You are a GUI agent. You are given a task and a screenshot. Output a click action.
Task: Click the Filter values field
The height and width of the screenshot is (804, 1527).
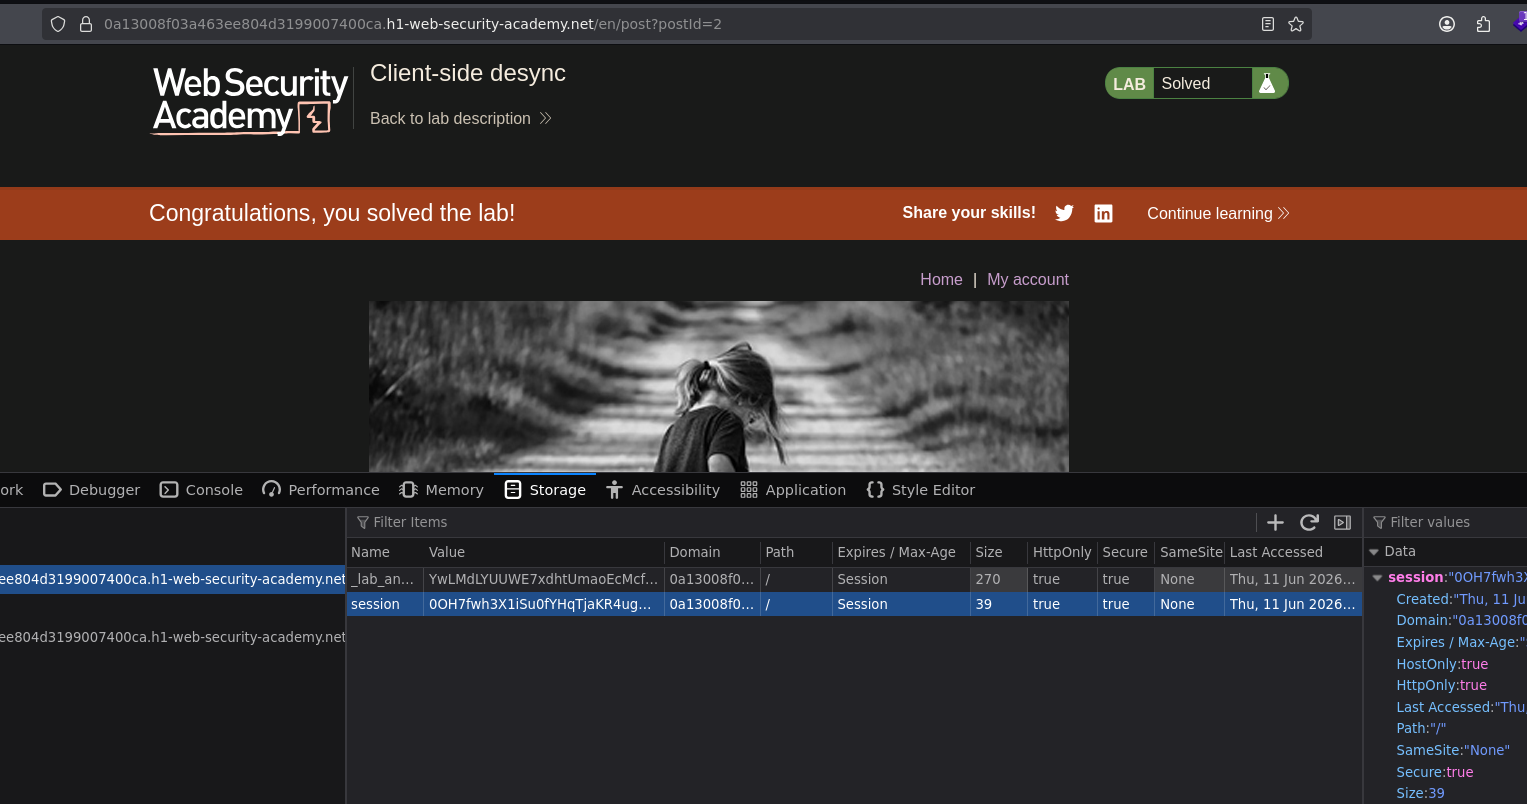(x=1446, y=522)
